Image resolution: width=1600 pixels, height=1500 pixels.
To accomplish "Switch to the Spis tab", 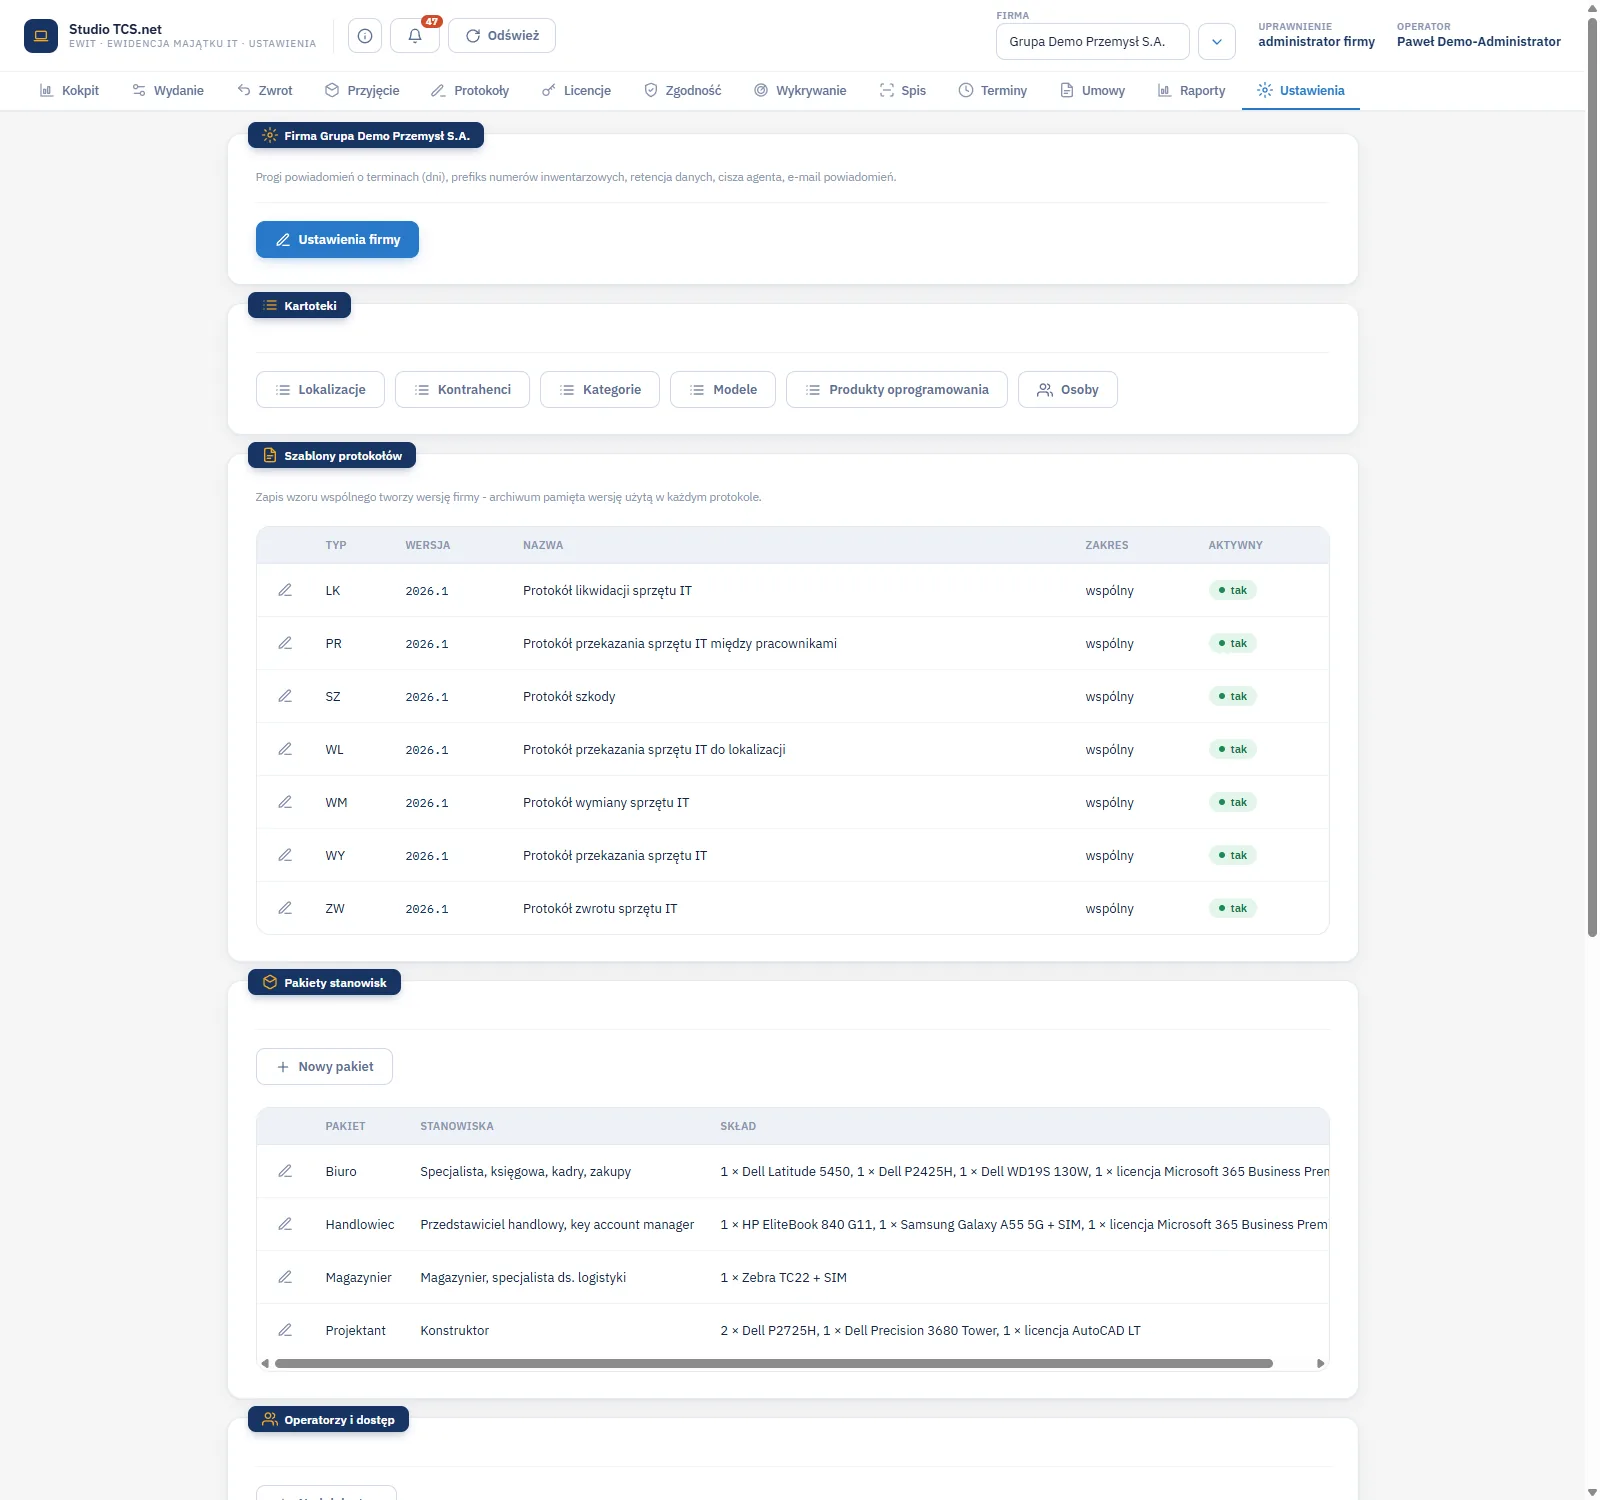I will [x=903, y=90].
